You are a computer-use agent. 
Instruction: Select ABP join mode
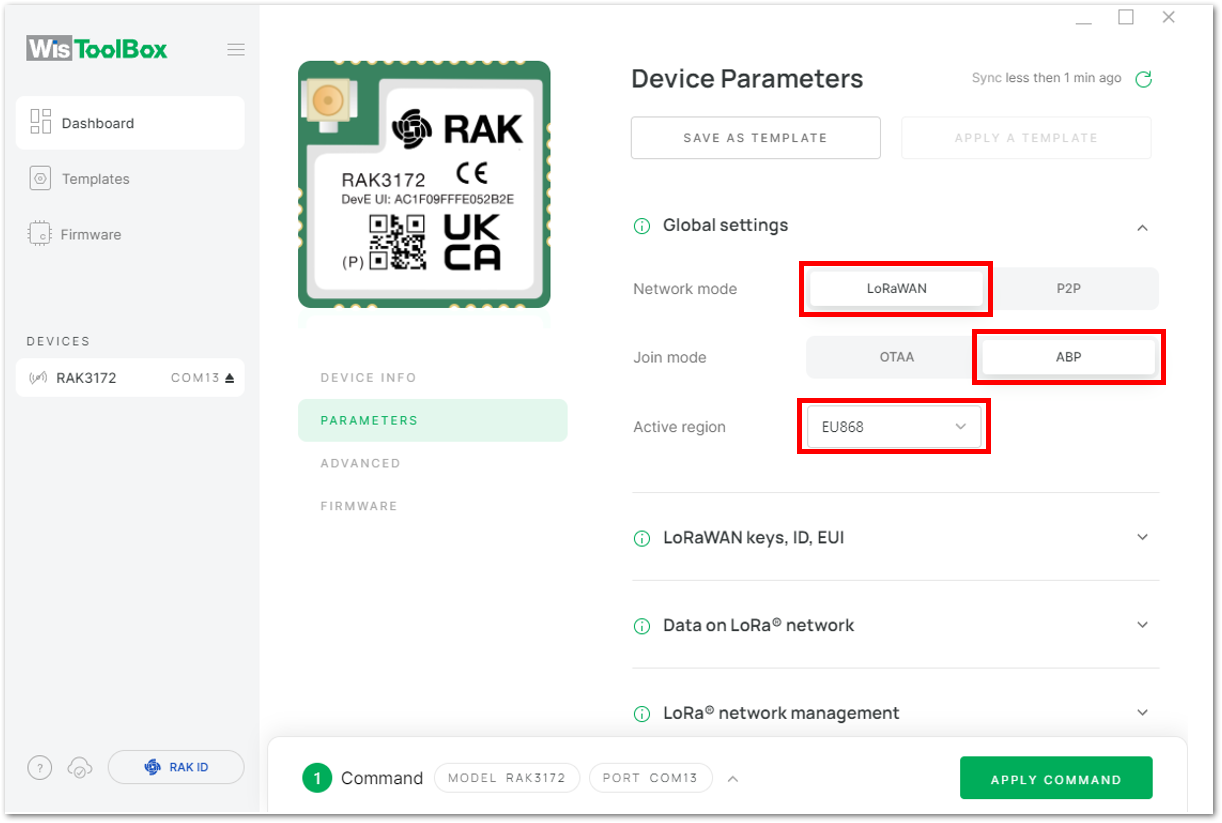(x=1069, y=357)
